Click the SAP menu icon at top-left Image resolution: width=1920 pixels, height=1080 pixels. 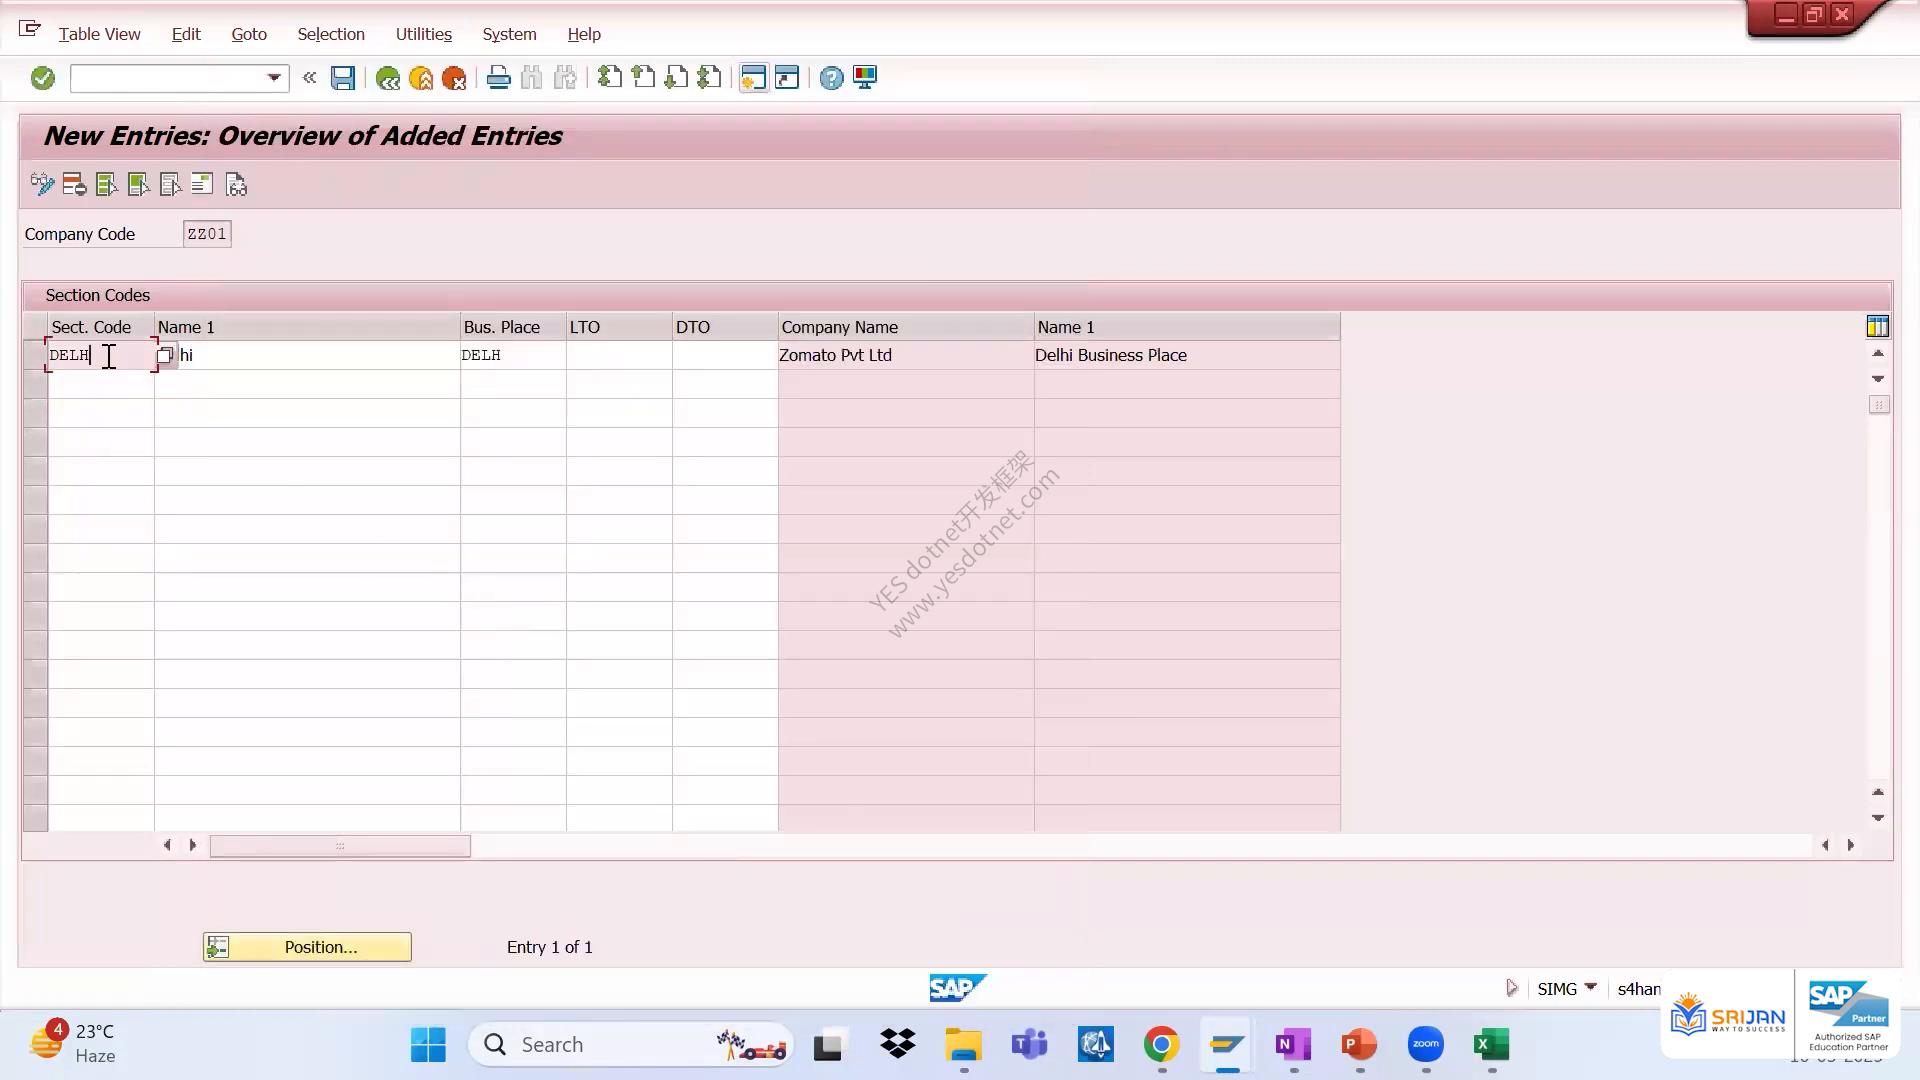tap(30, 29)
